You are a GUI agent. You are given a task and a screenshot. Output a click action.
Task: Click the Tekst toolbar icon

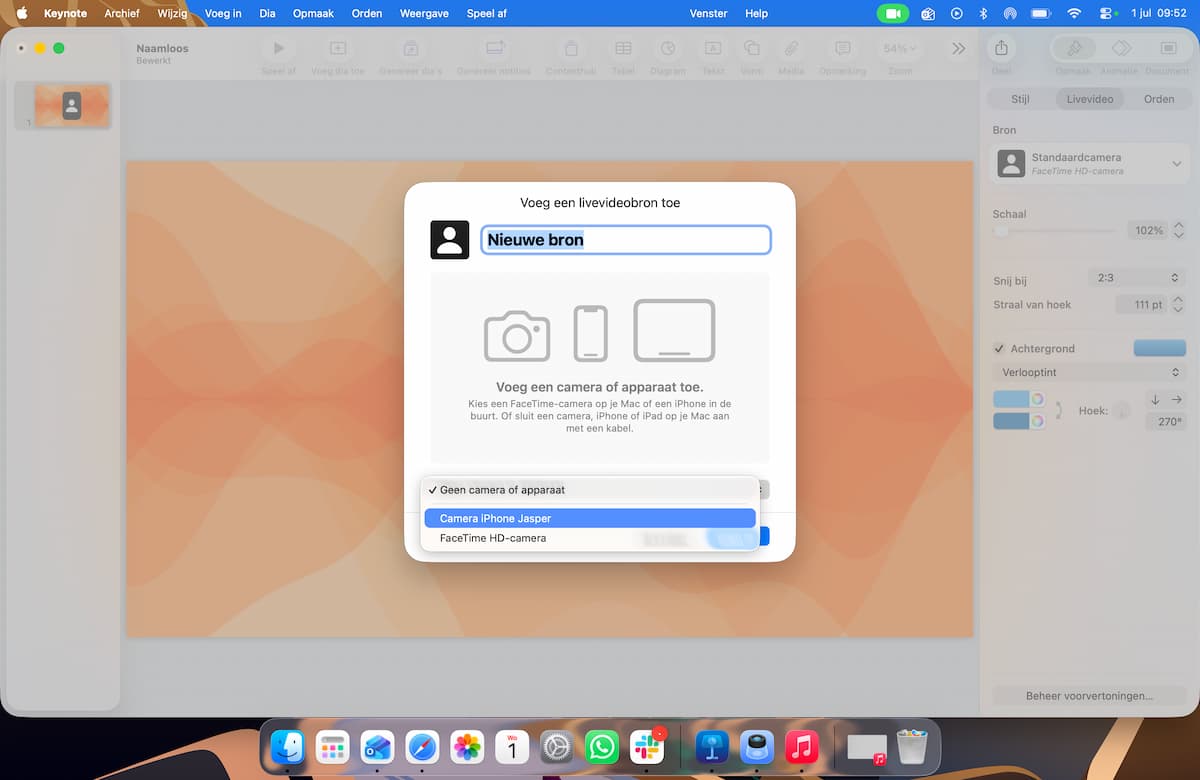tap(713, 48)
